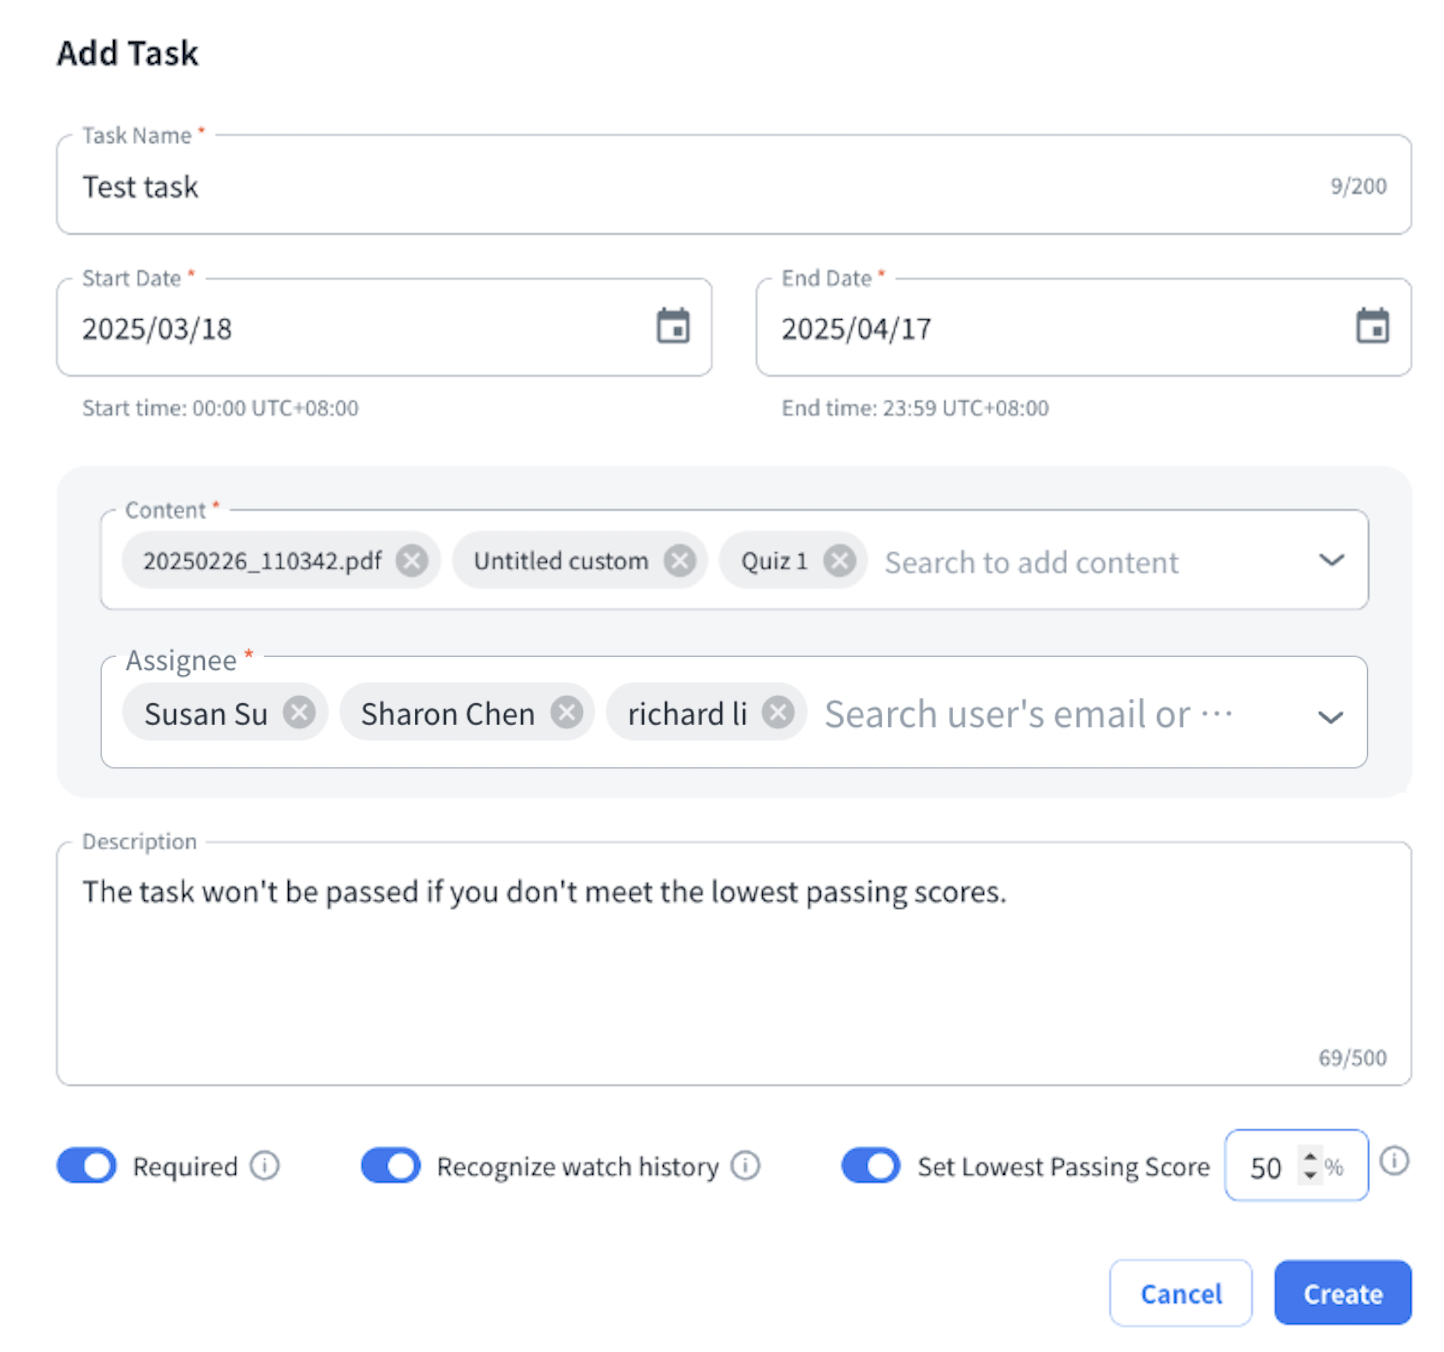Remove assignee Sharon Chen
The image size is (1444, 1352).
(x=567, y=713)
